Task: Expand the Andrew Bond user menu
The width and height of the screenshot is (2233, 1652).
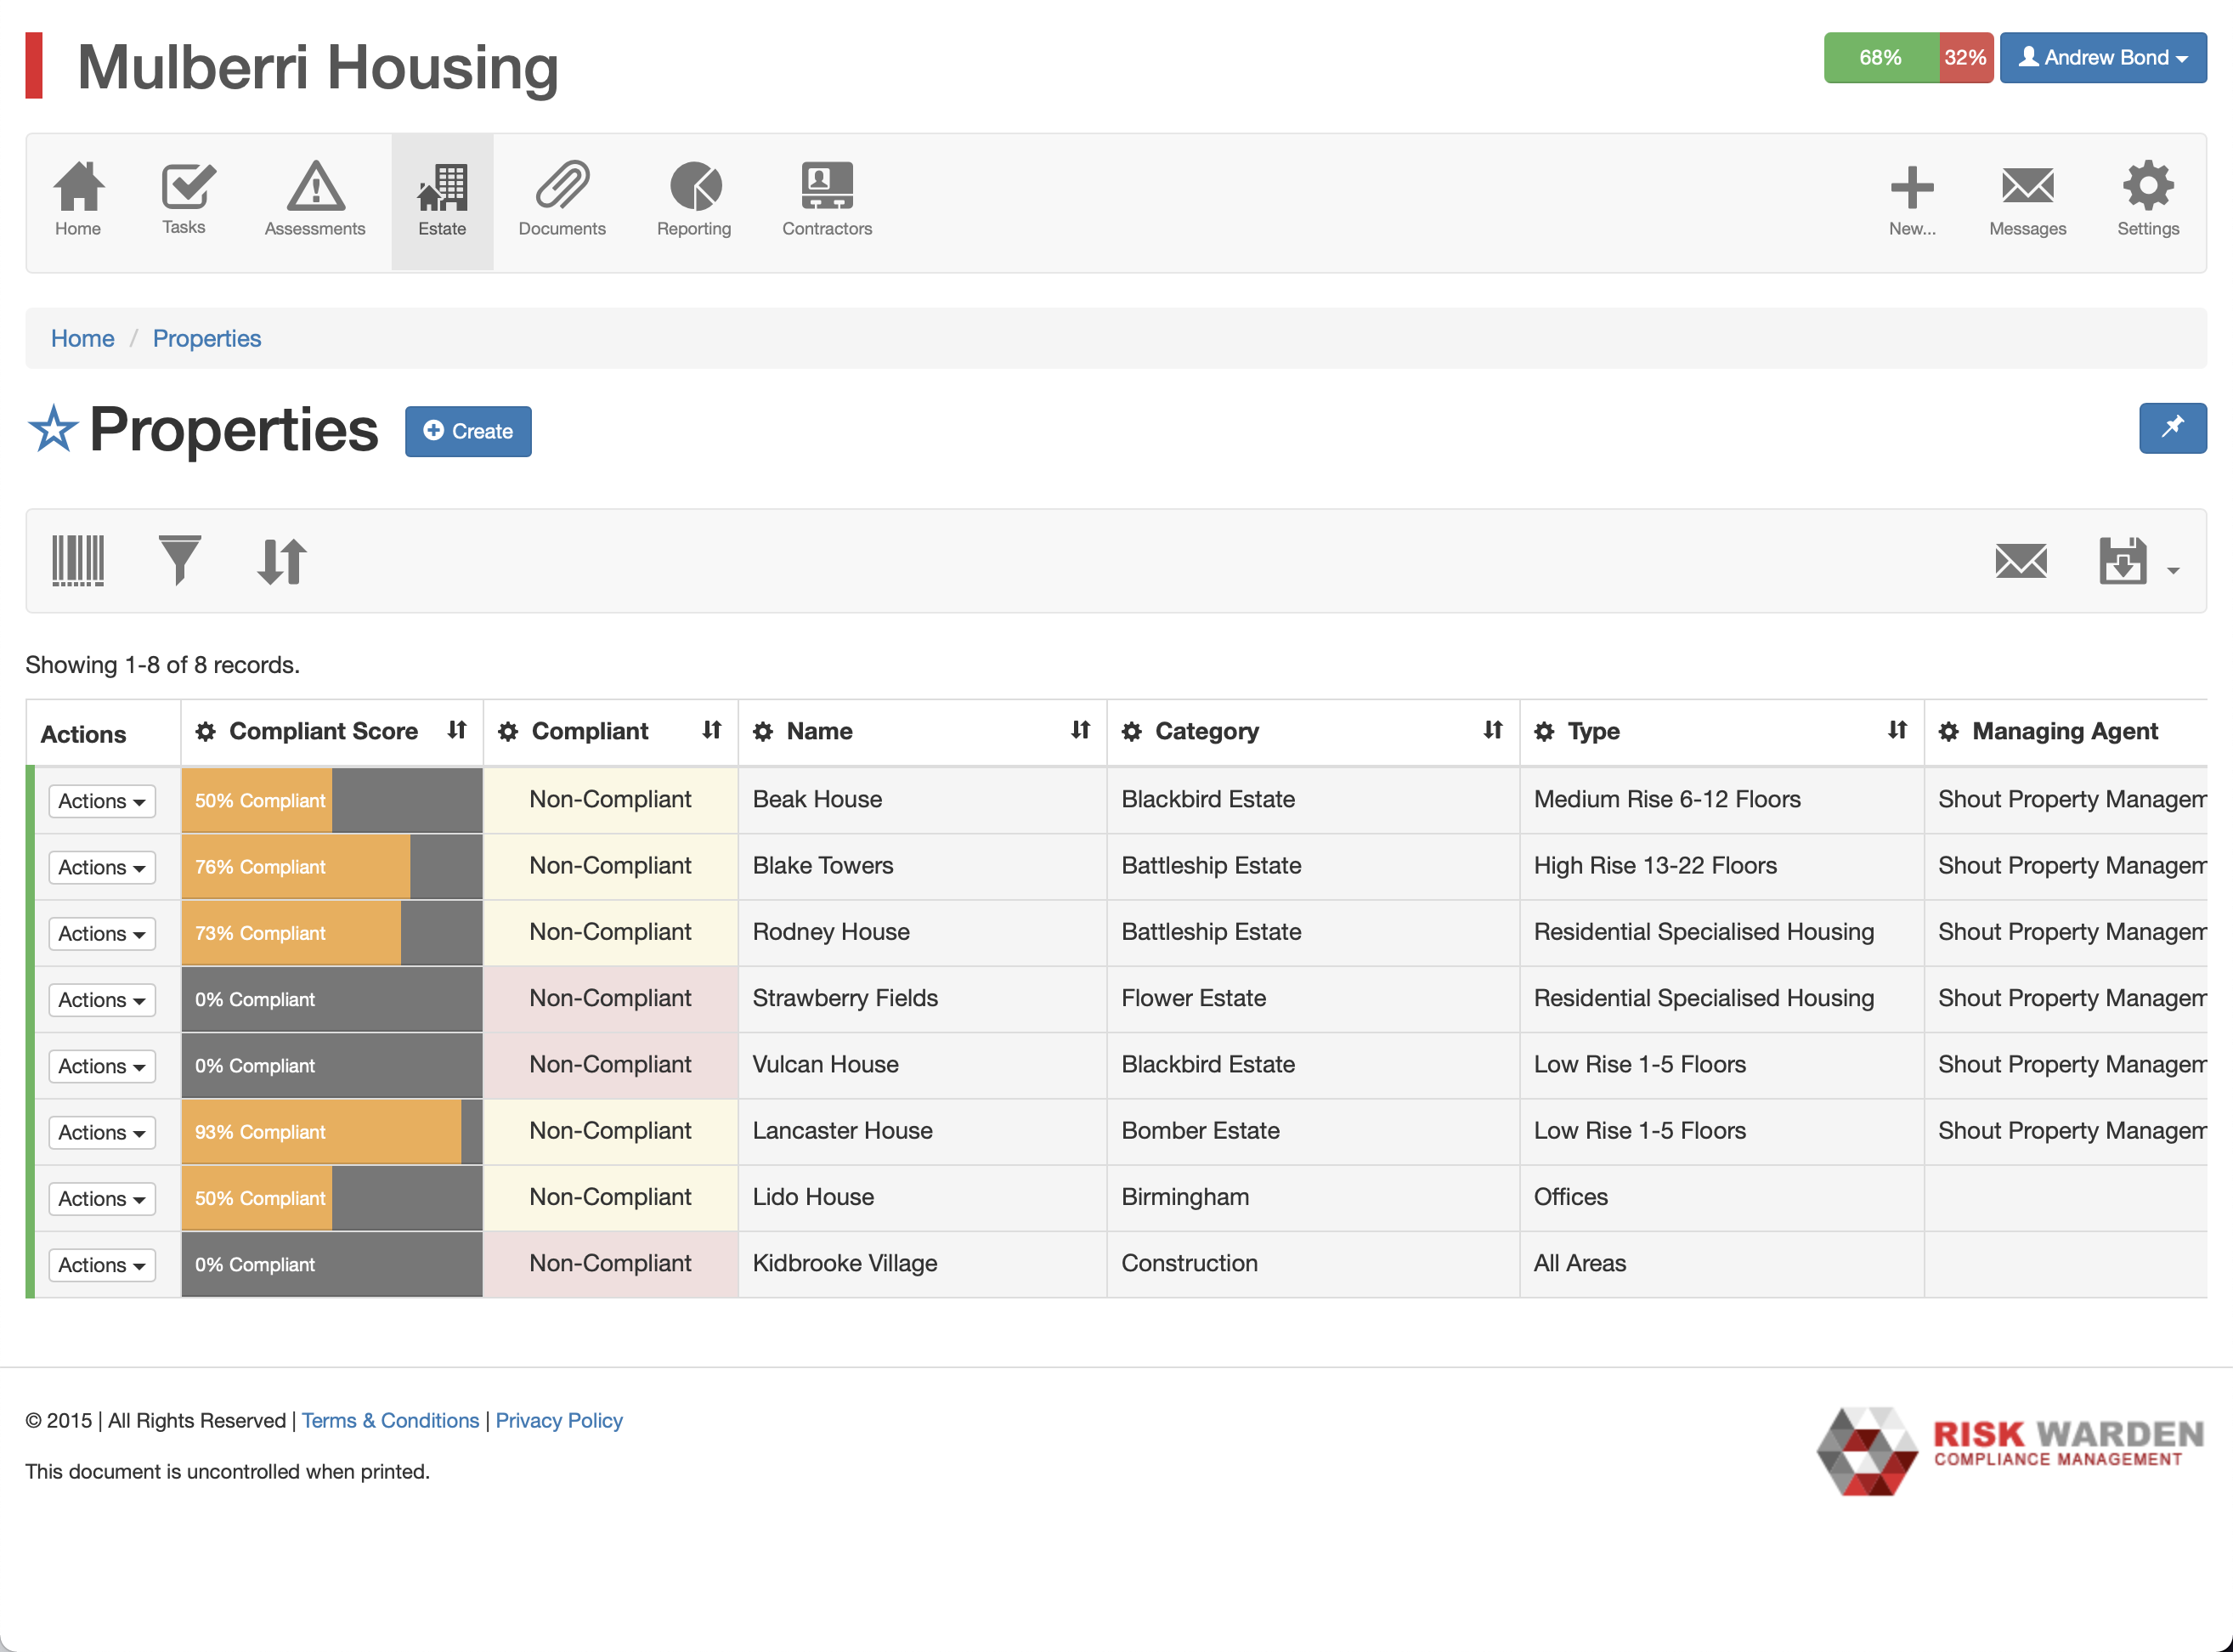Action: [x=2102, y=58]
